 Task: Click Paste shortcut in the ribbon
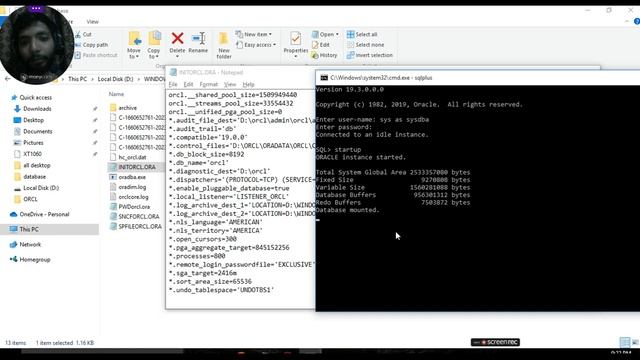pos(96,55)
